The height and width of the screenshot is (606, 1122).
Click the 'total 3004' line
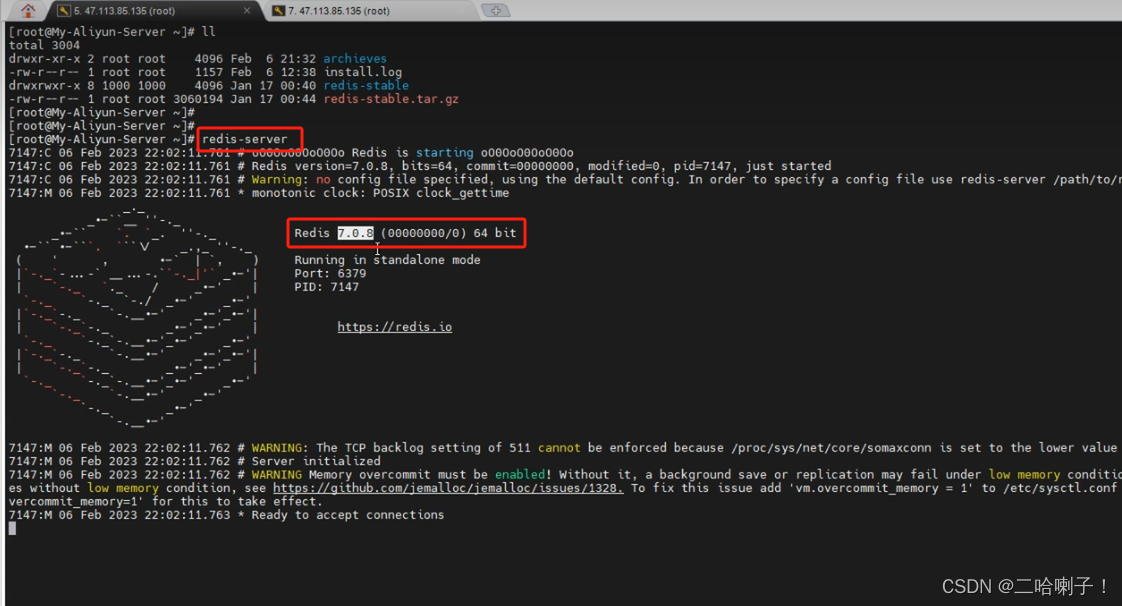(44, 45)
